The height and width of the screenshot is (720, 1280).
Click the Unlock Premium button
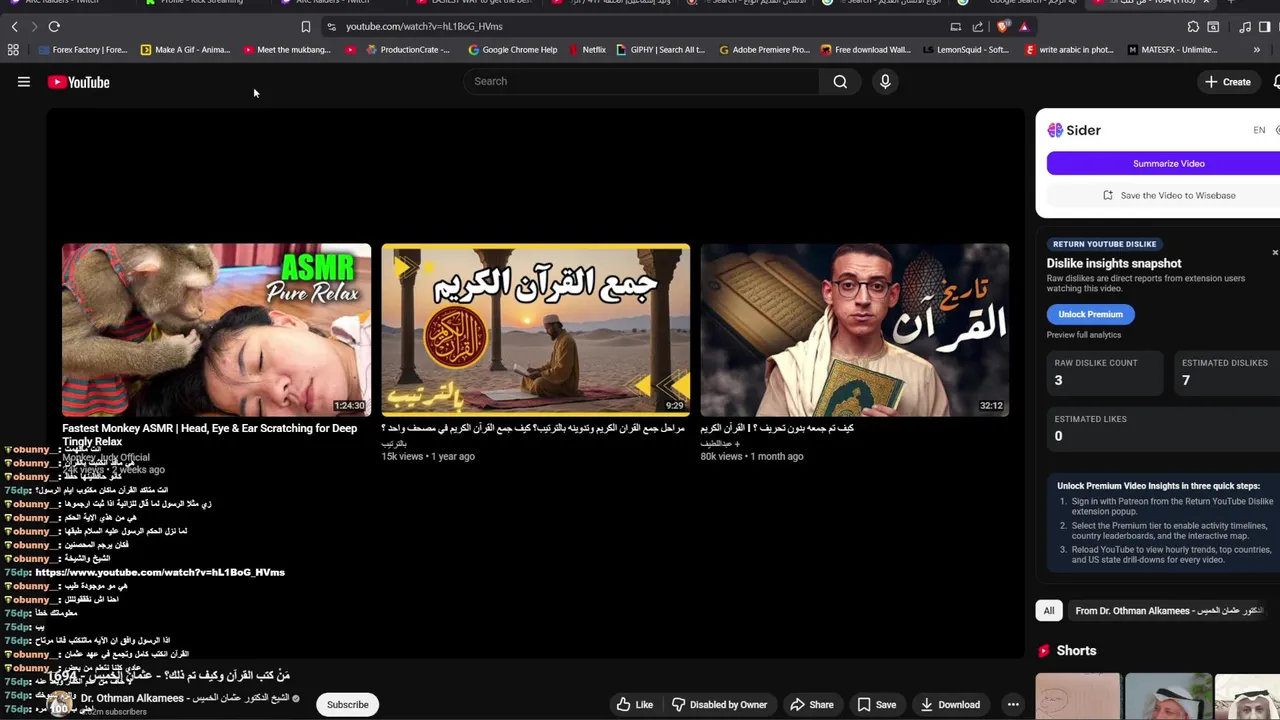coord(1090,314)
